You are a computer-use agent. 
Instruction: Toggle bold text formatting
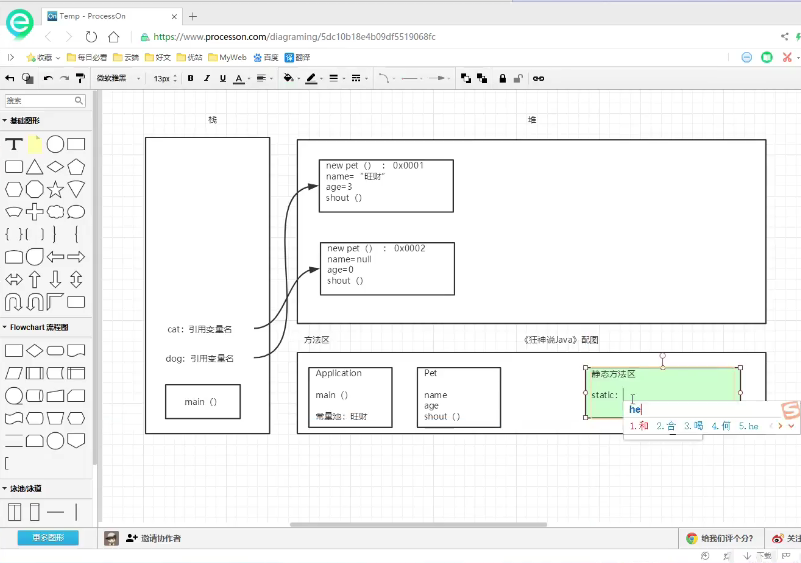point(190,78)
